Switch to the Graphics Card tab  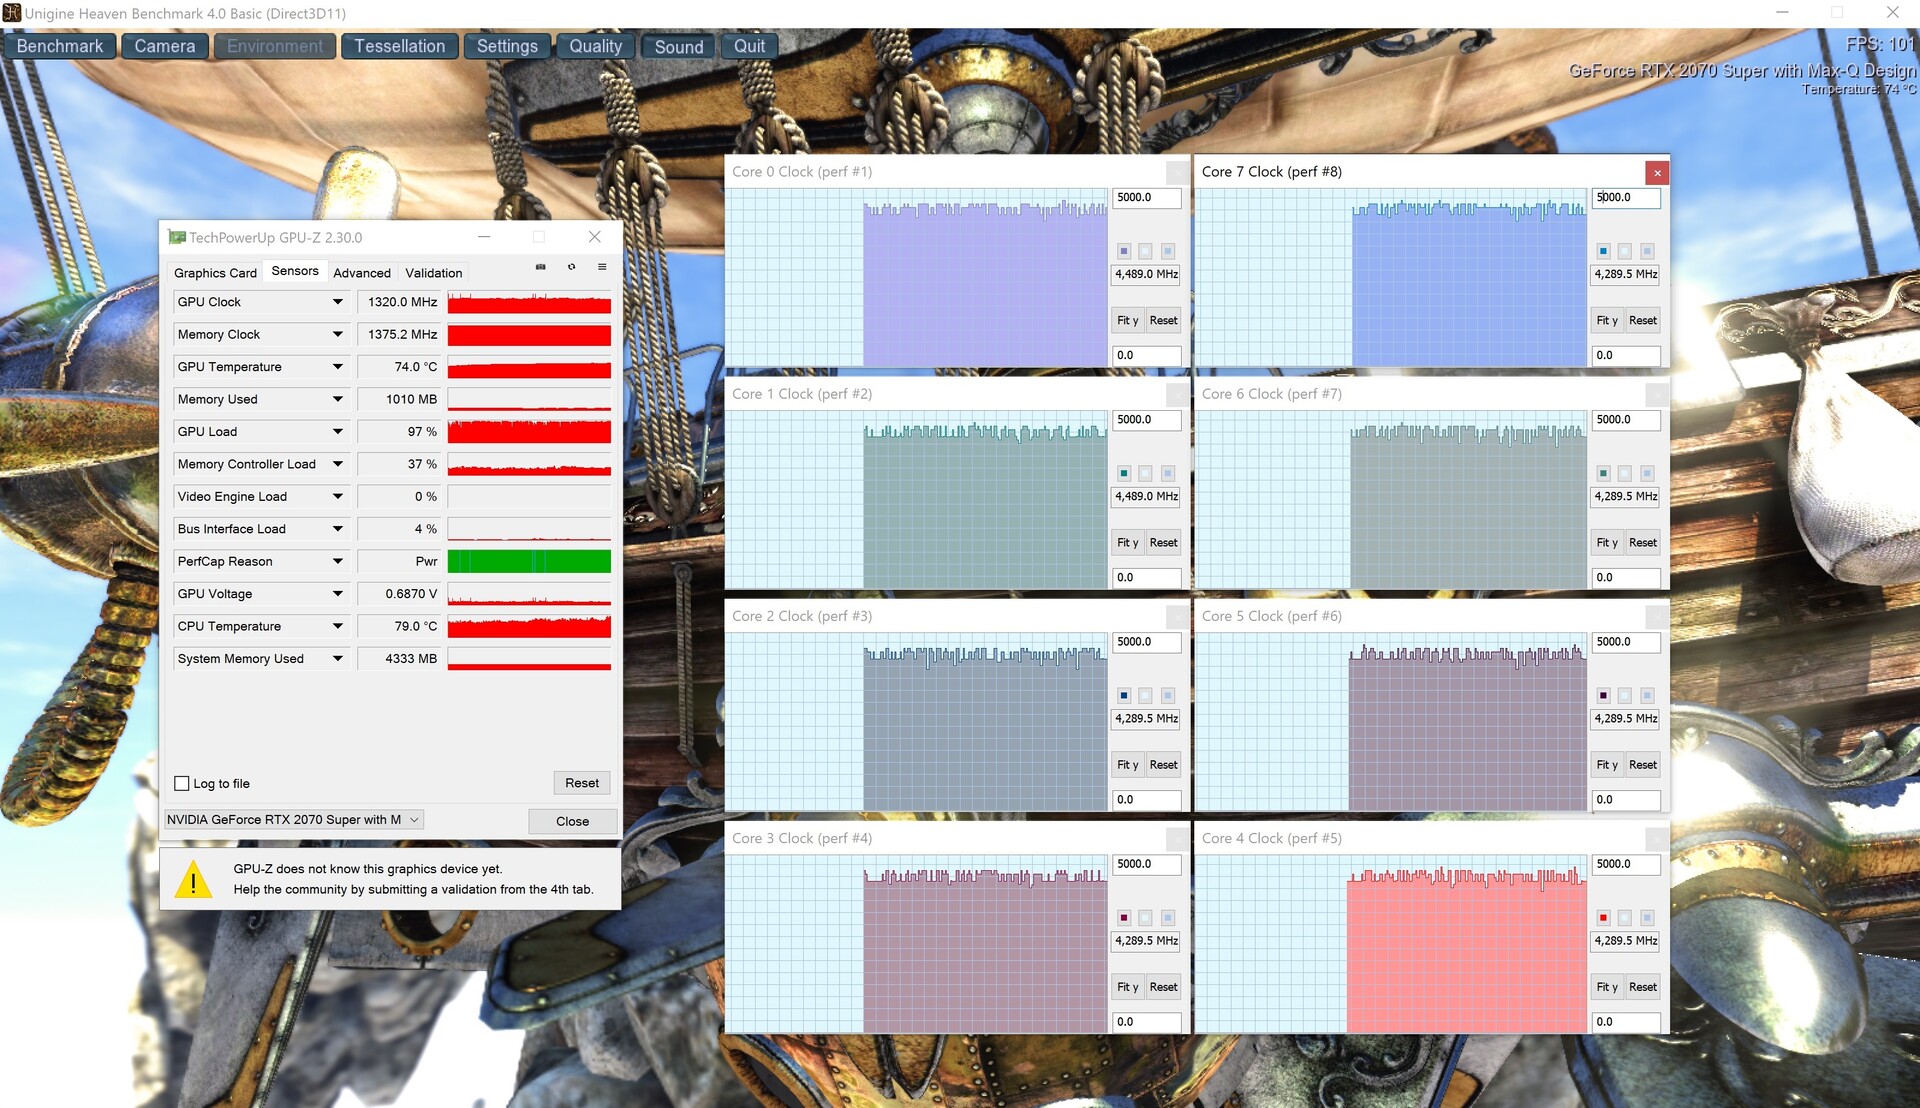(x=215, y=273)
